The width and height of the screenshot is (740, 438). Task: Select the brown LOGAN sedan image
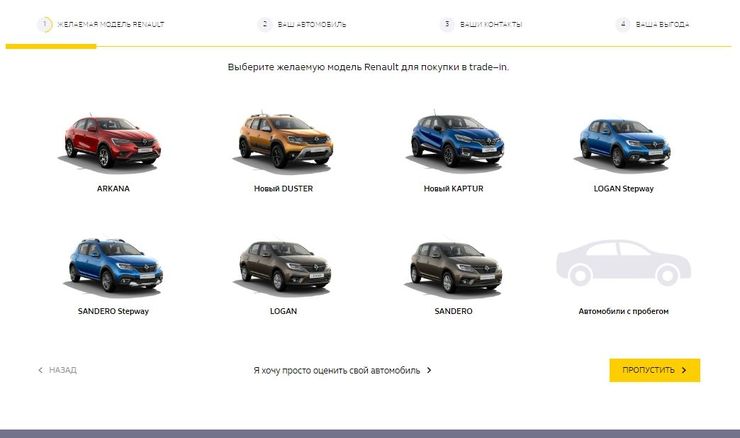tap(283, 267)
